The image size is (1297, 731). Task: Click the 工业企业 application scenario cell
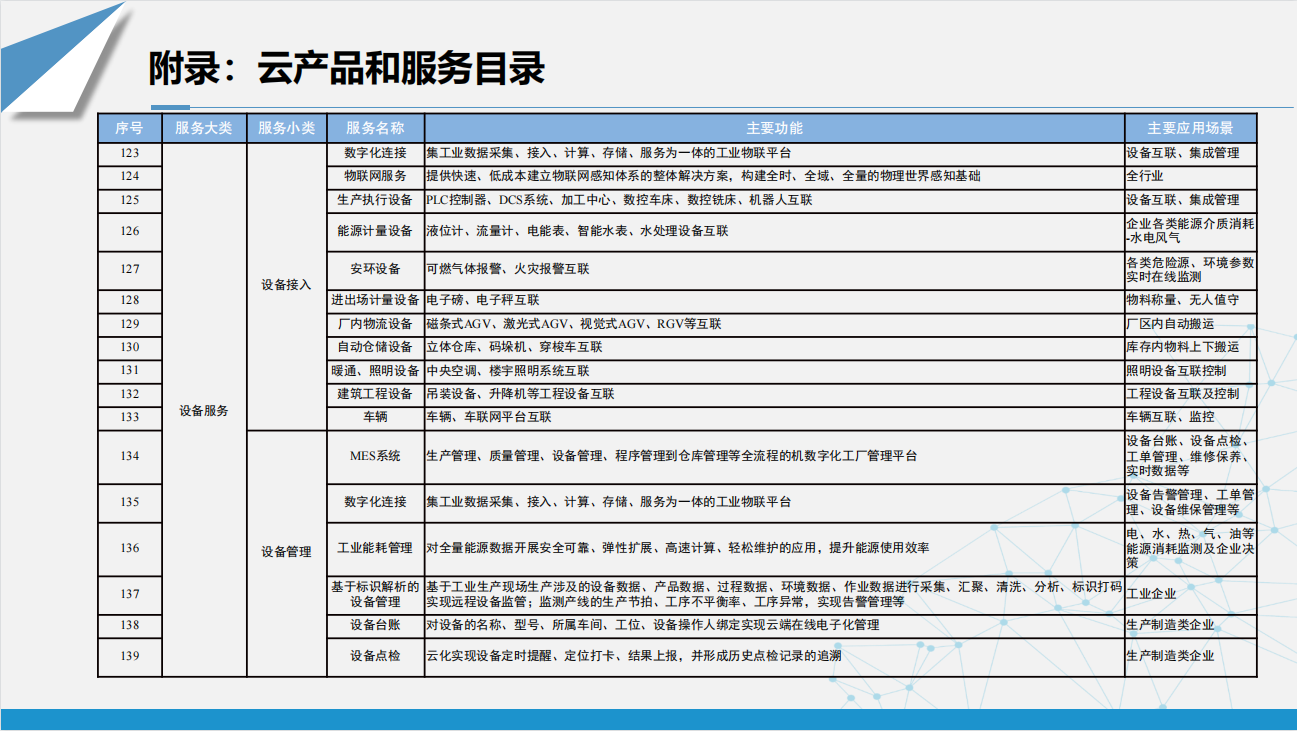[x=1151, y=594]
